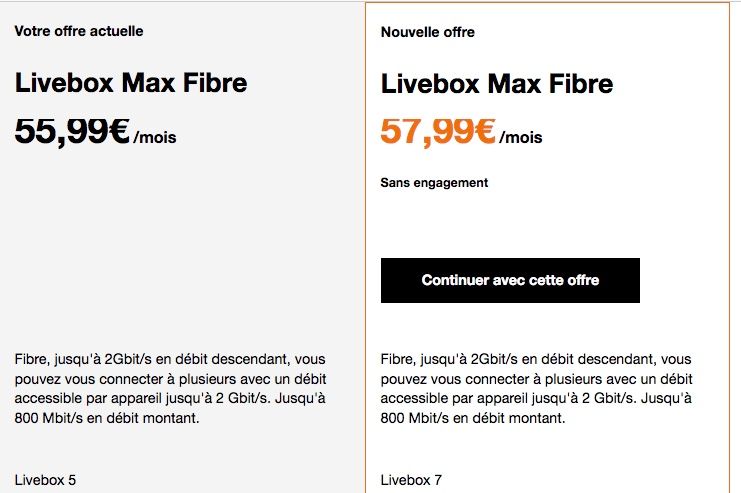Viewport: 741px width, 493px height.
Task: Click the Livebox 5 equipment label
Action: click(x=45, y=480)
